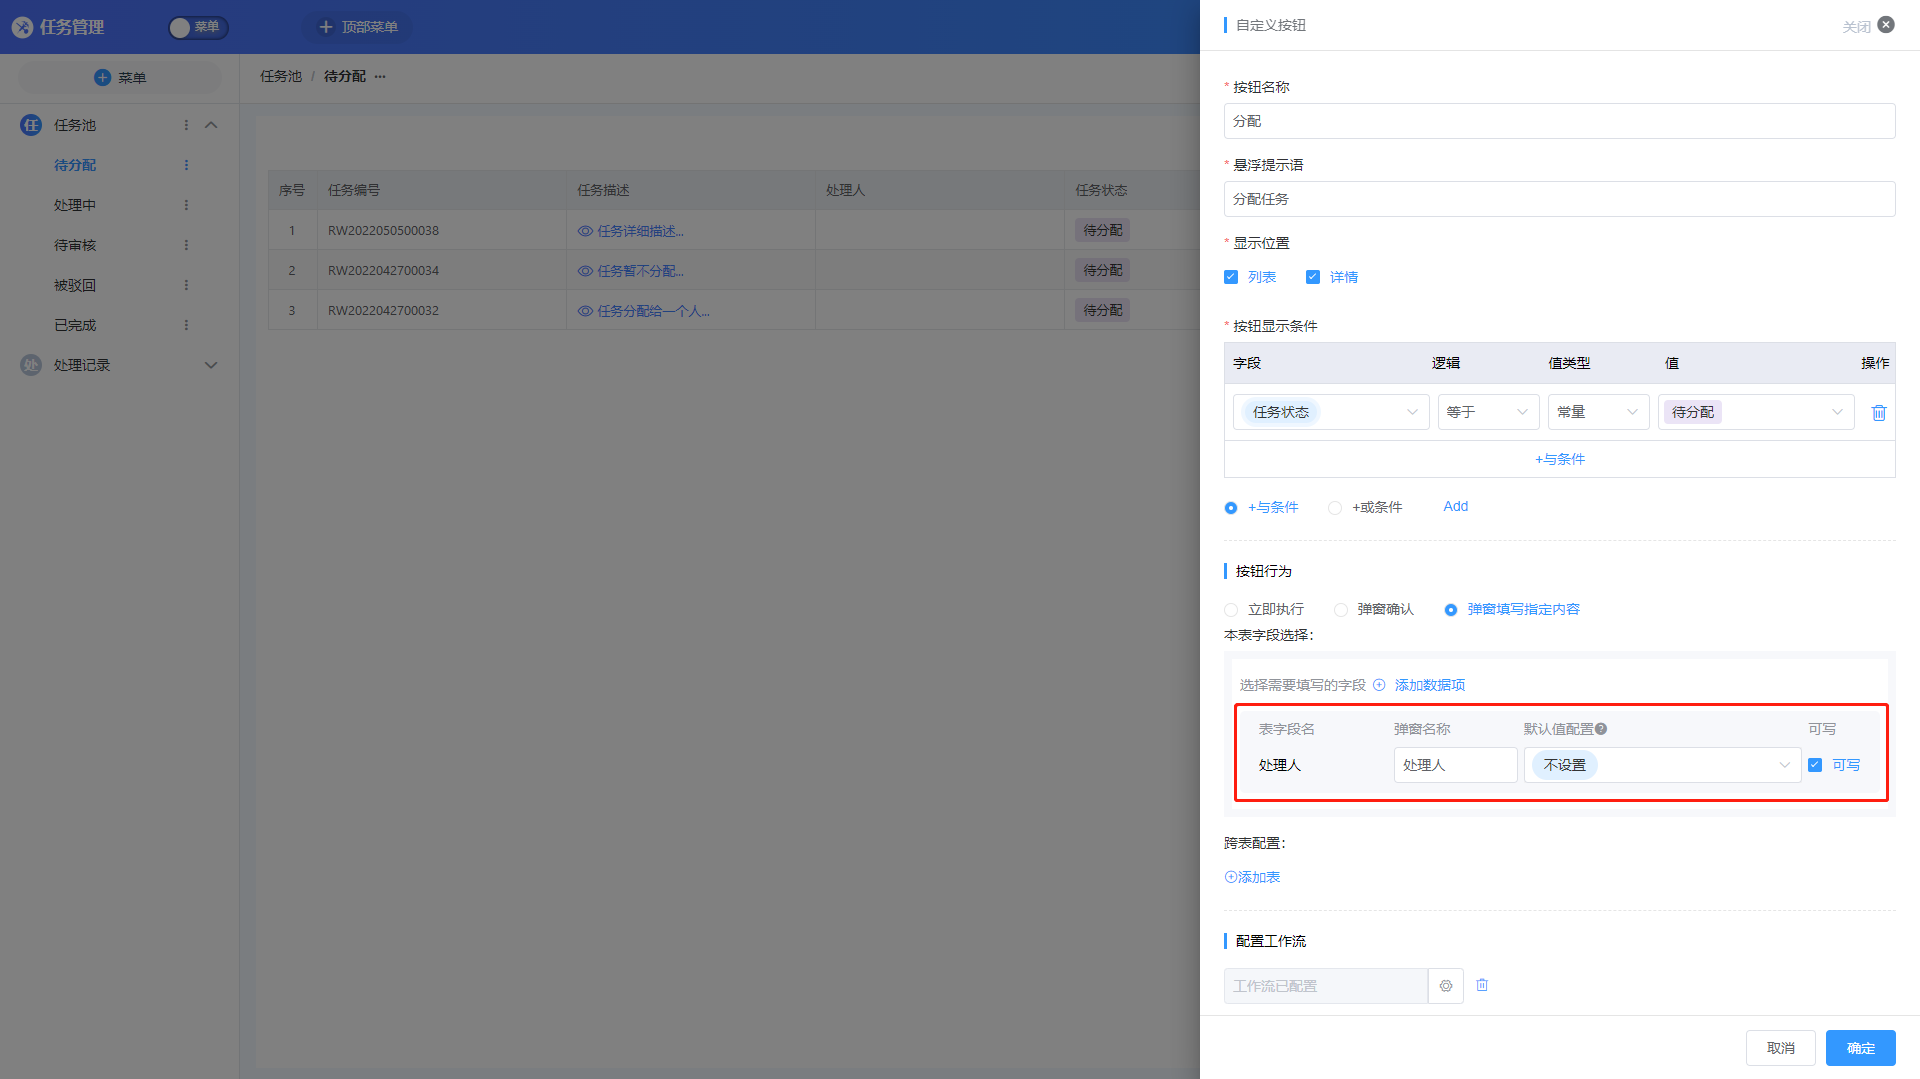Screen dimensions: 1920x1079
Task: Click the 待分配 status tag in row 1
Action: [x=1102, y=230]
